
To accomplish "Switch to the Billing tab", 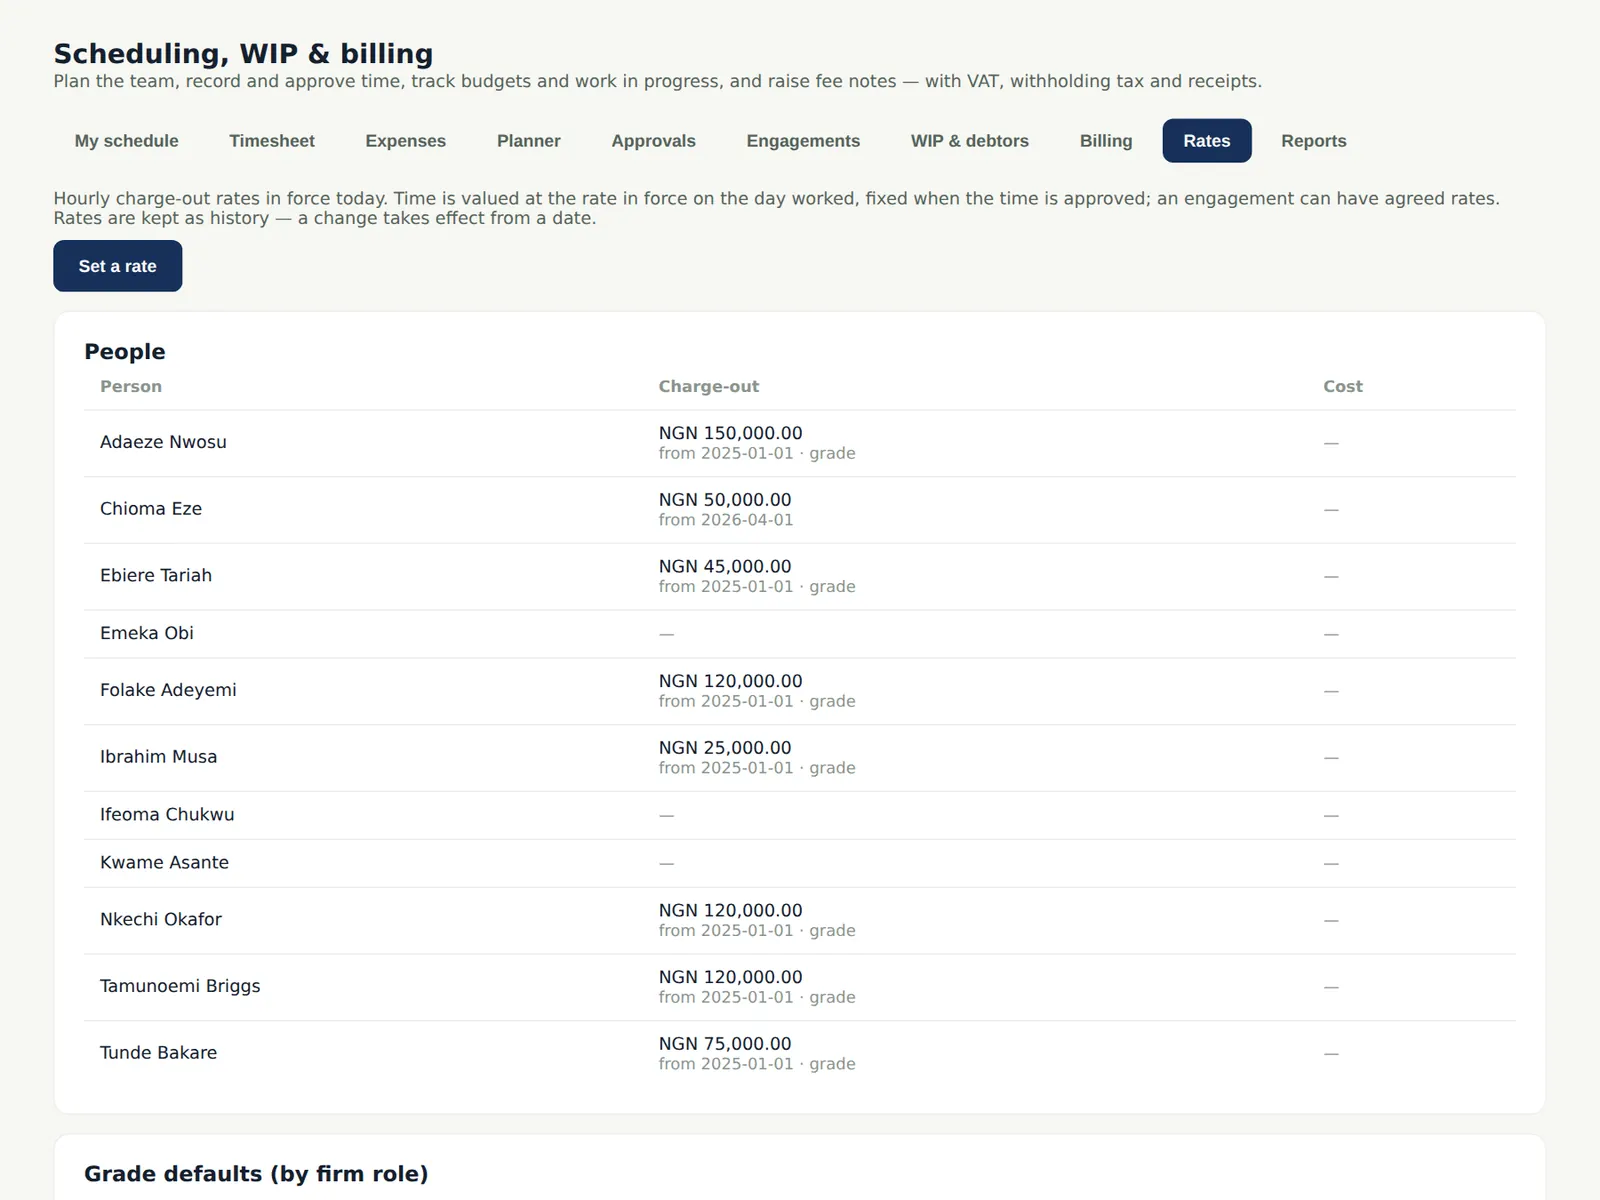I will click(x=1106, y=141).
